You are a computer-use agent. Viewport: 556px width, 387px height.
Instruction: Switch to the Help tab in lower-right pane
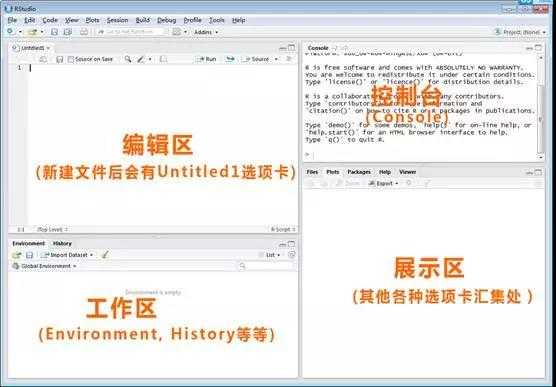click(385, 172)
